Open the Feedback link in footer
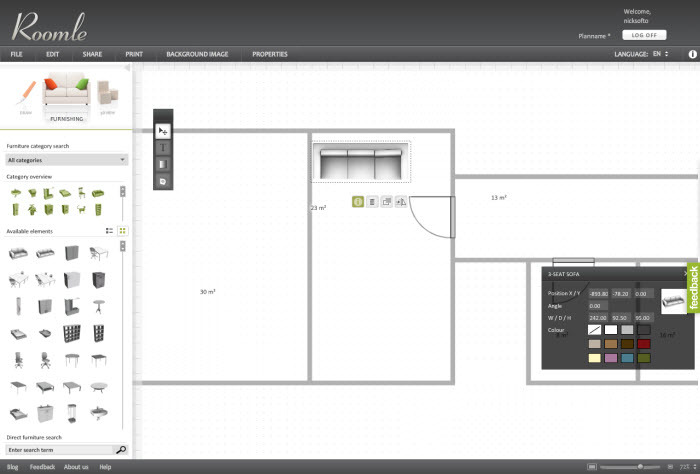Viewport: 700px width, 474px height. pyautogui.click(x=42, y=467)
